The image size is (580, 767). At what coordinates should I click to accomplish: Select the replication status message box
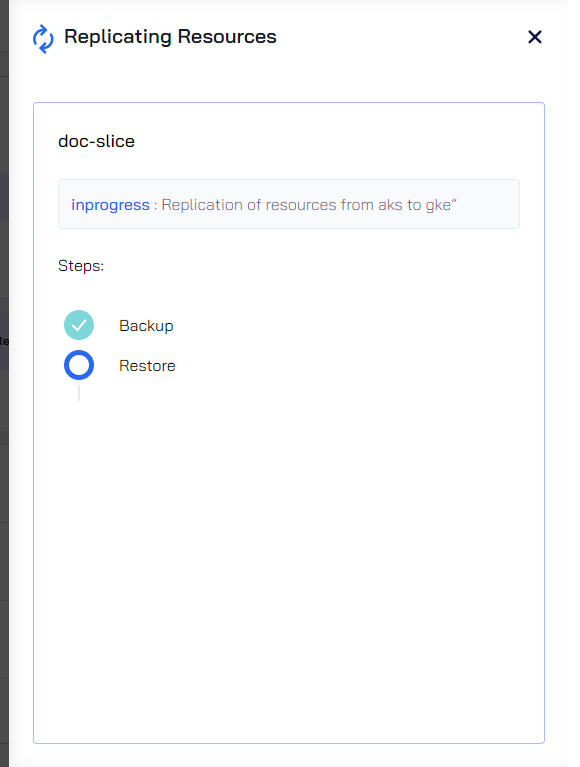(289, 204)
